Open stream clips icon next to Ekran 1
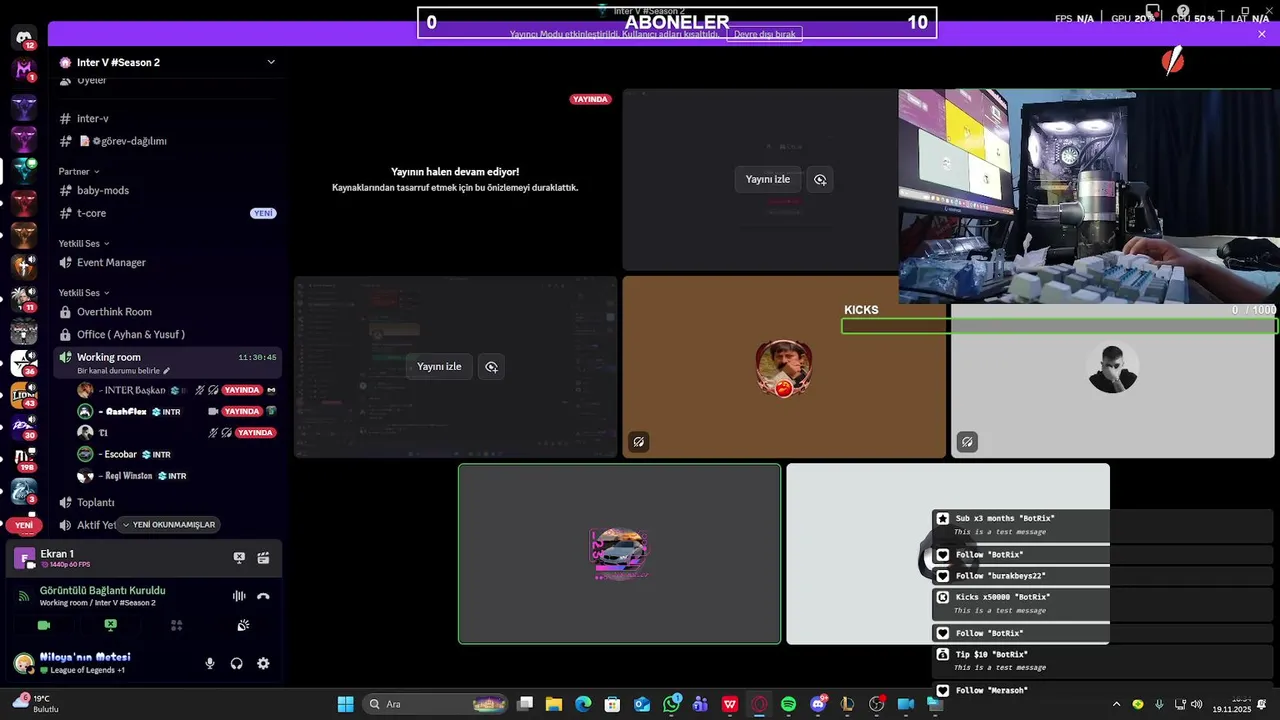This screenshot has height=720, width=1280. (x=263, y=558)
